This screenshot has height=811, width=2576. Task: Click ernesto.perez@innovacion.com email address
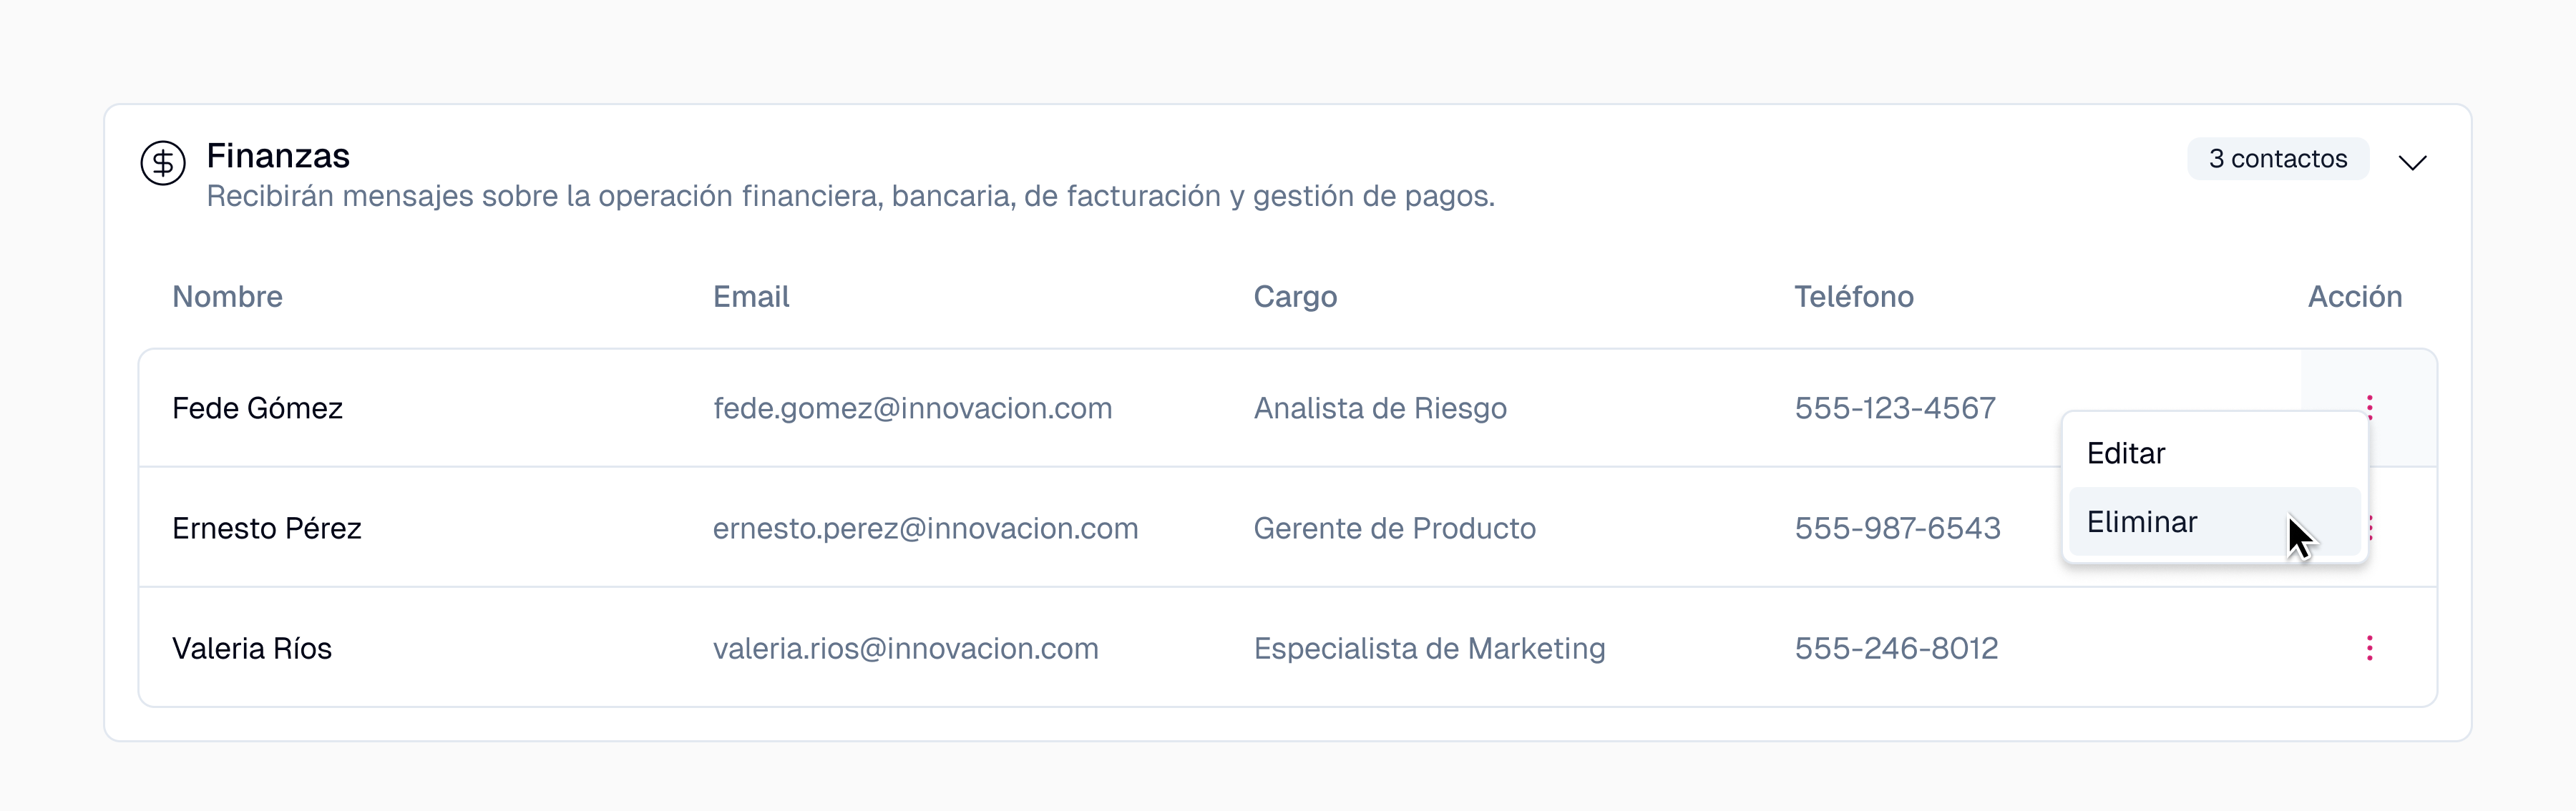(925, 528)
